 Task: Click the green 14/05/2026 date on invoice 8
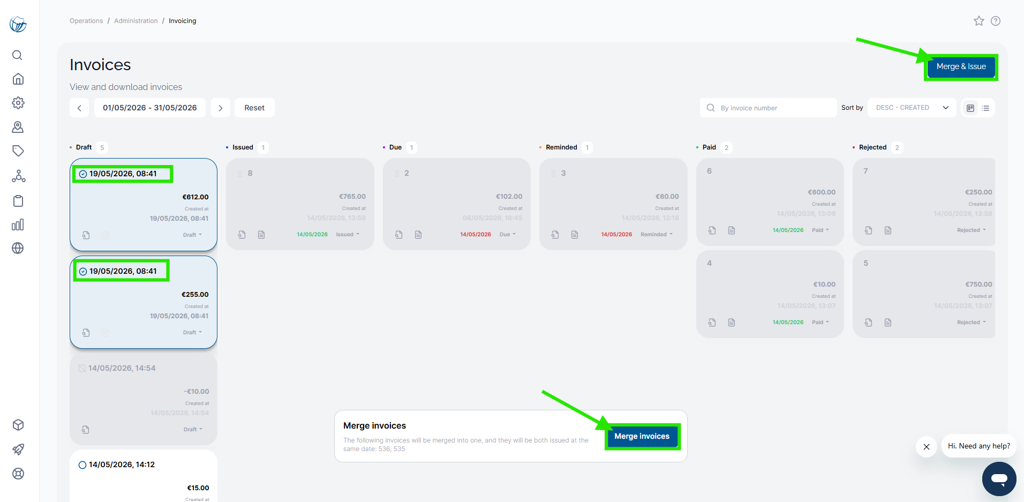[x=312, y=234]
